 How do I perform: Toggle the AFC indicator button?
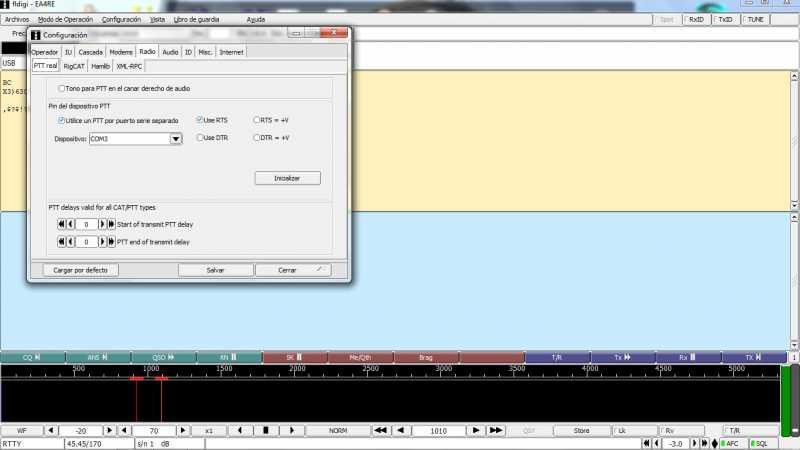[730, 443]
